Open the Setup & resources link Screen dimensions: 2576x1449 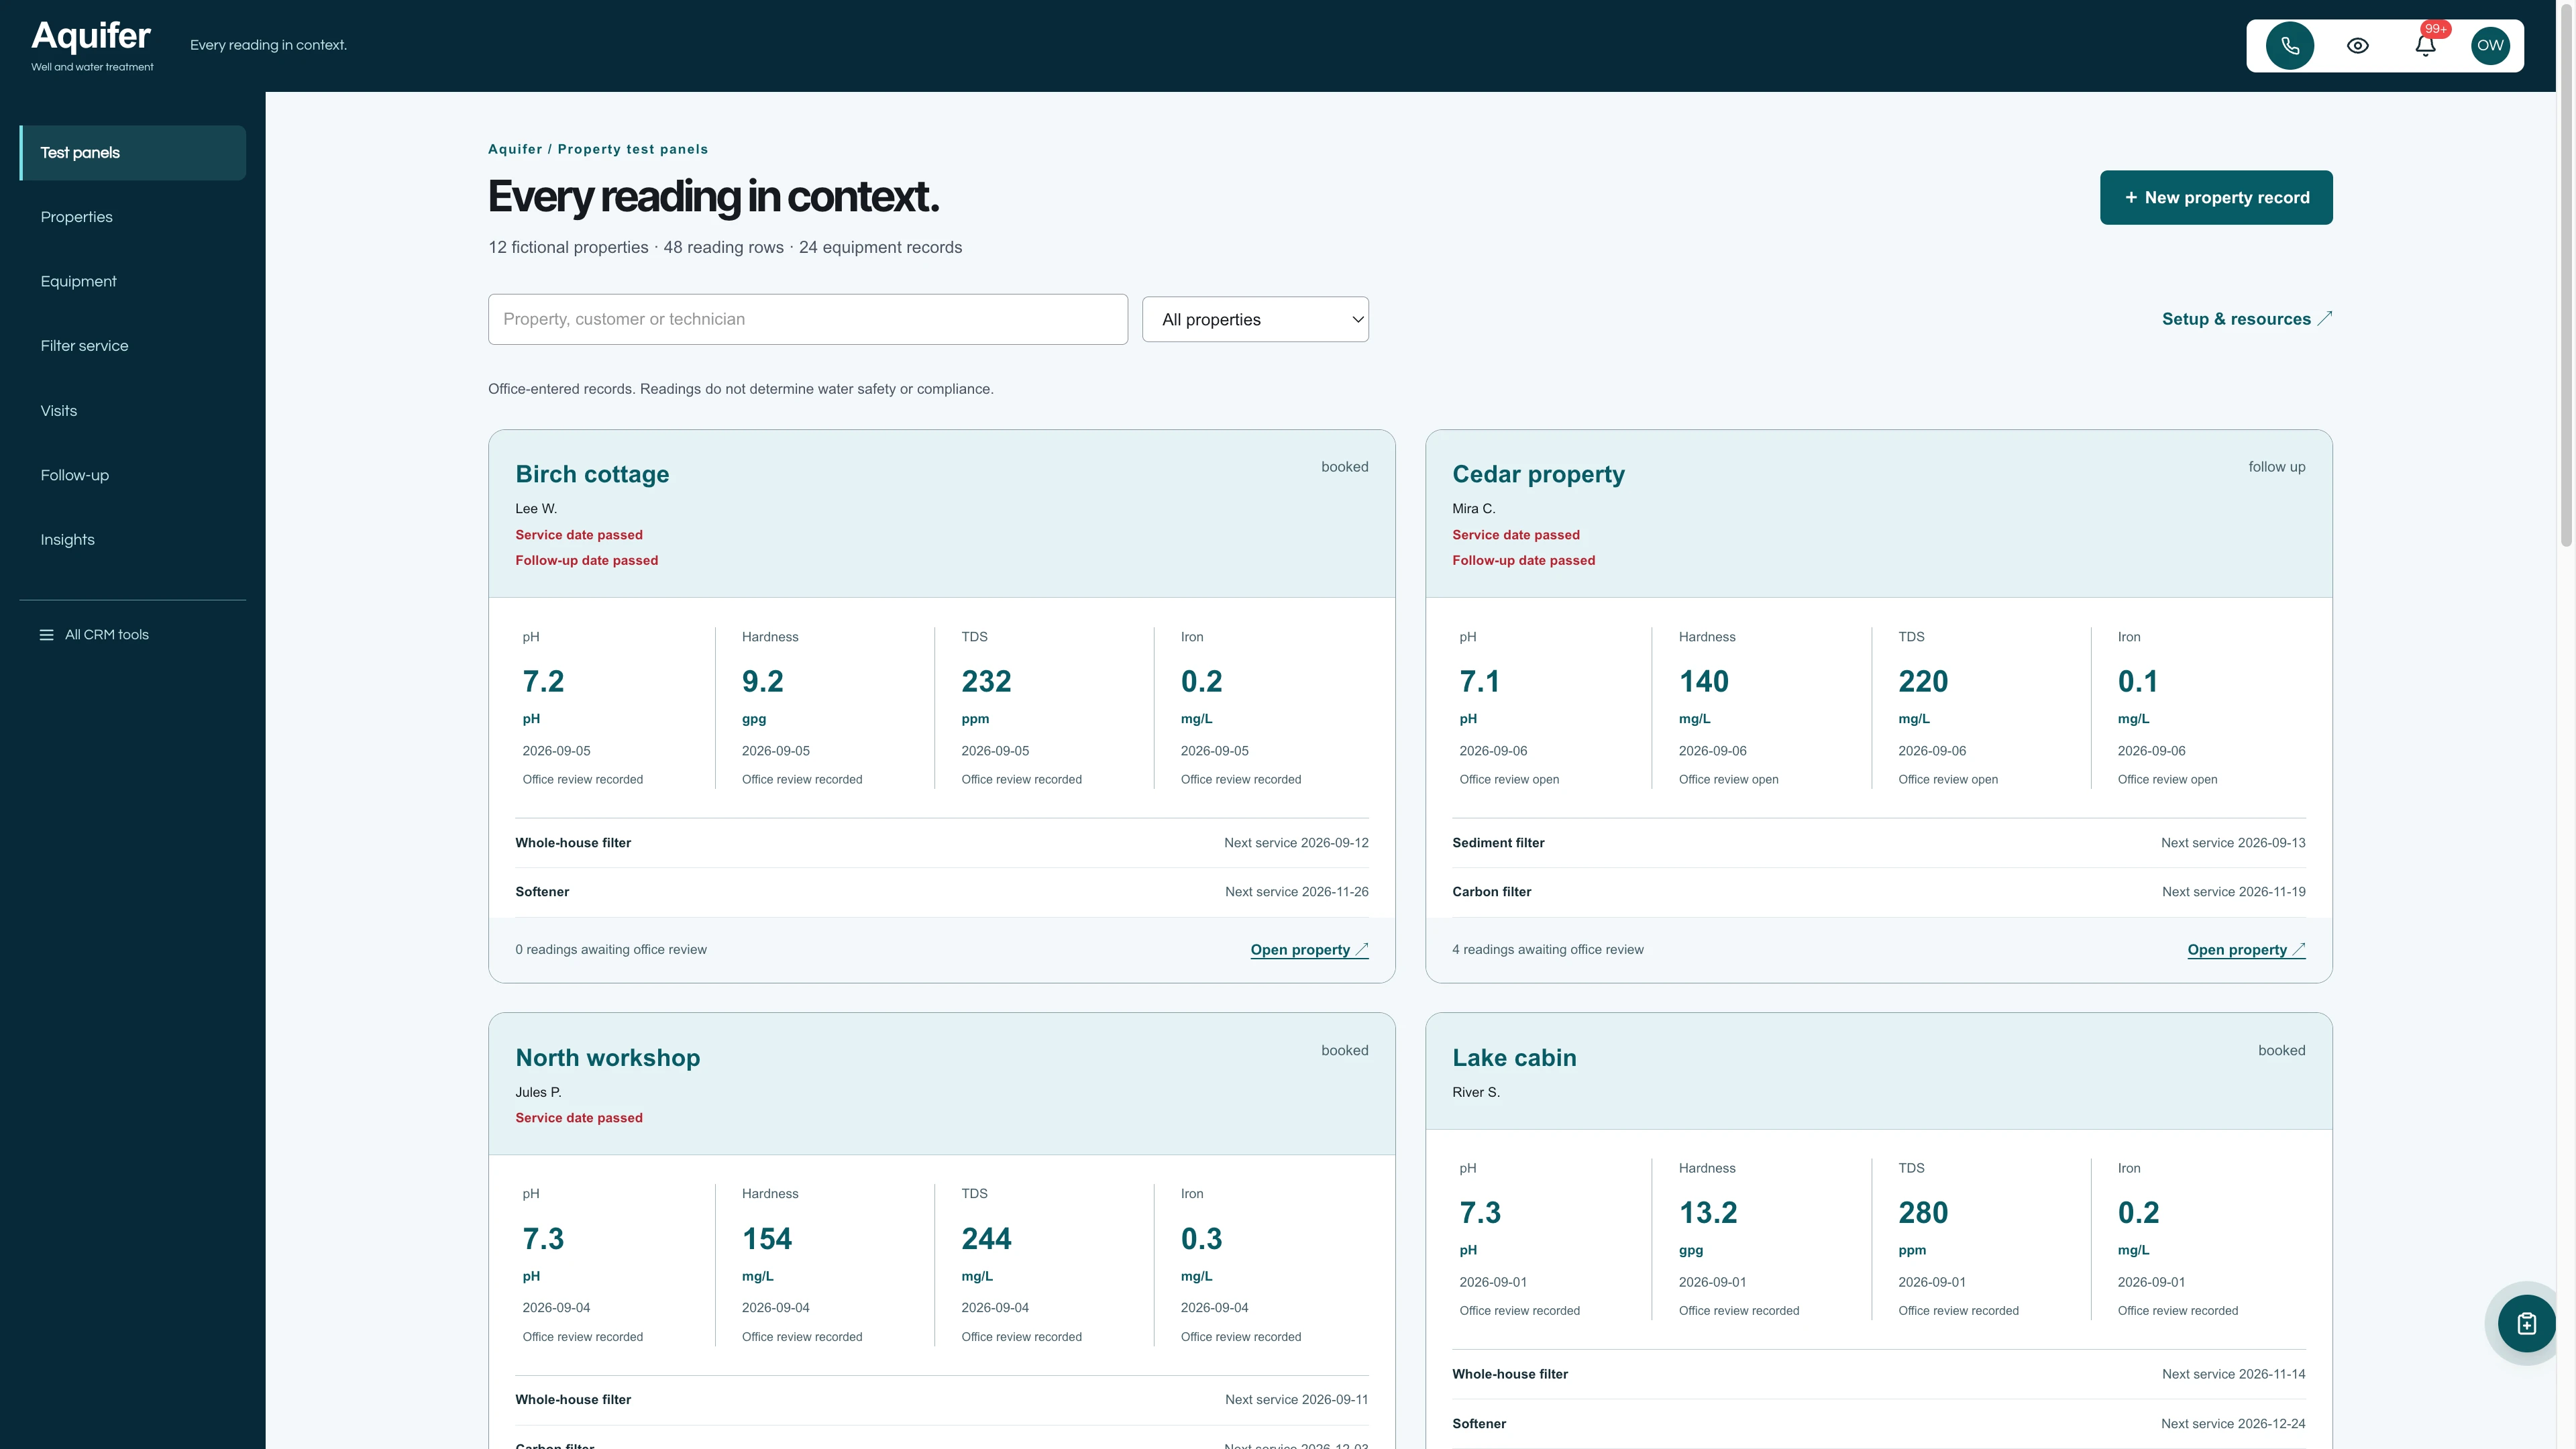(x=2246, y=319)
